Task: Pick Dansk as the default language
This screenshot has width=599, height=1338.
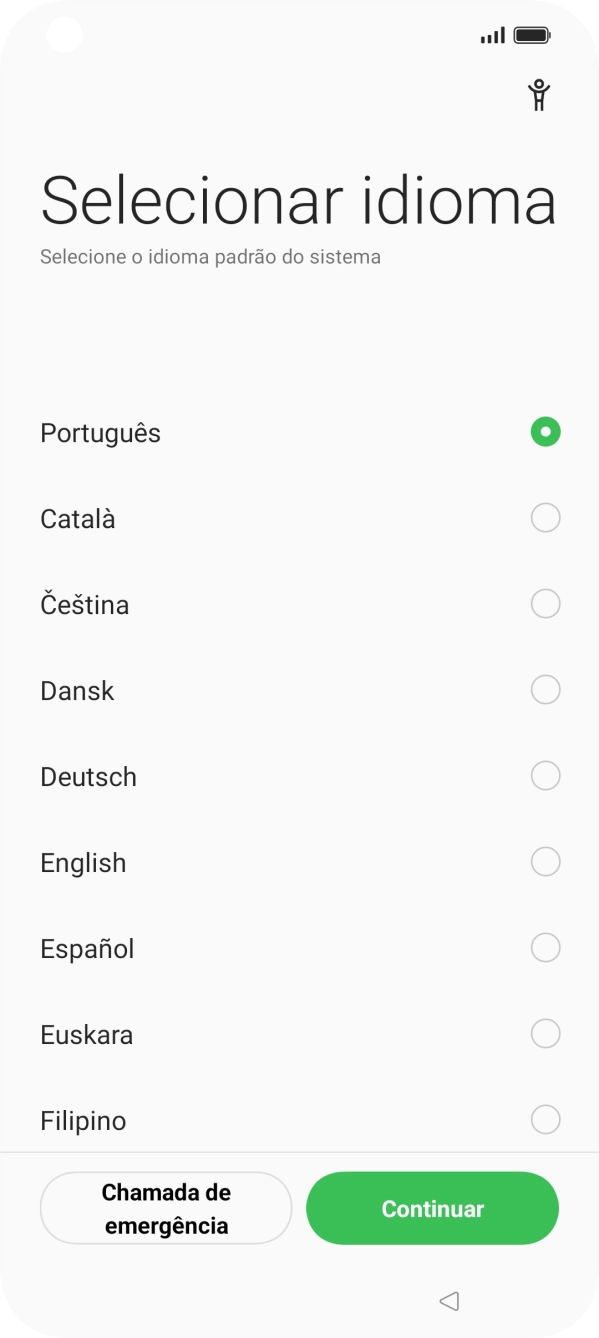Action: point(544,689)
